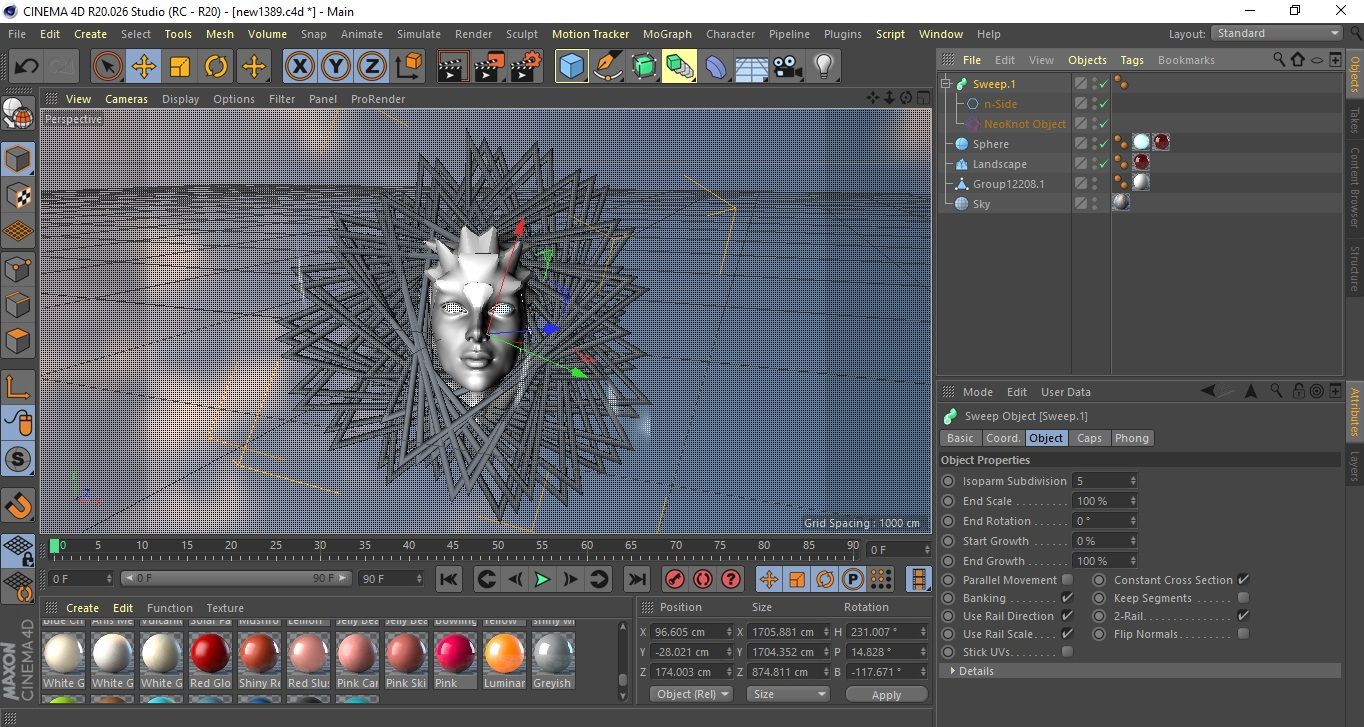Image resolution: width=1364 pixels, height=727 pixels.
Task: Toggle Z axis lock
Action: click(x=372, y=67)
